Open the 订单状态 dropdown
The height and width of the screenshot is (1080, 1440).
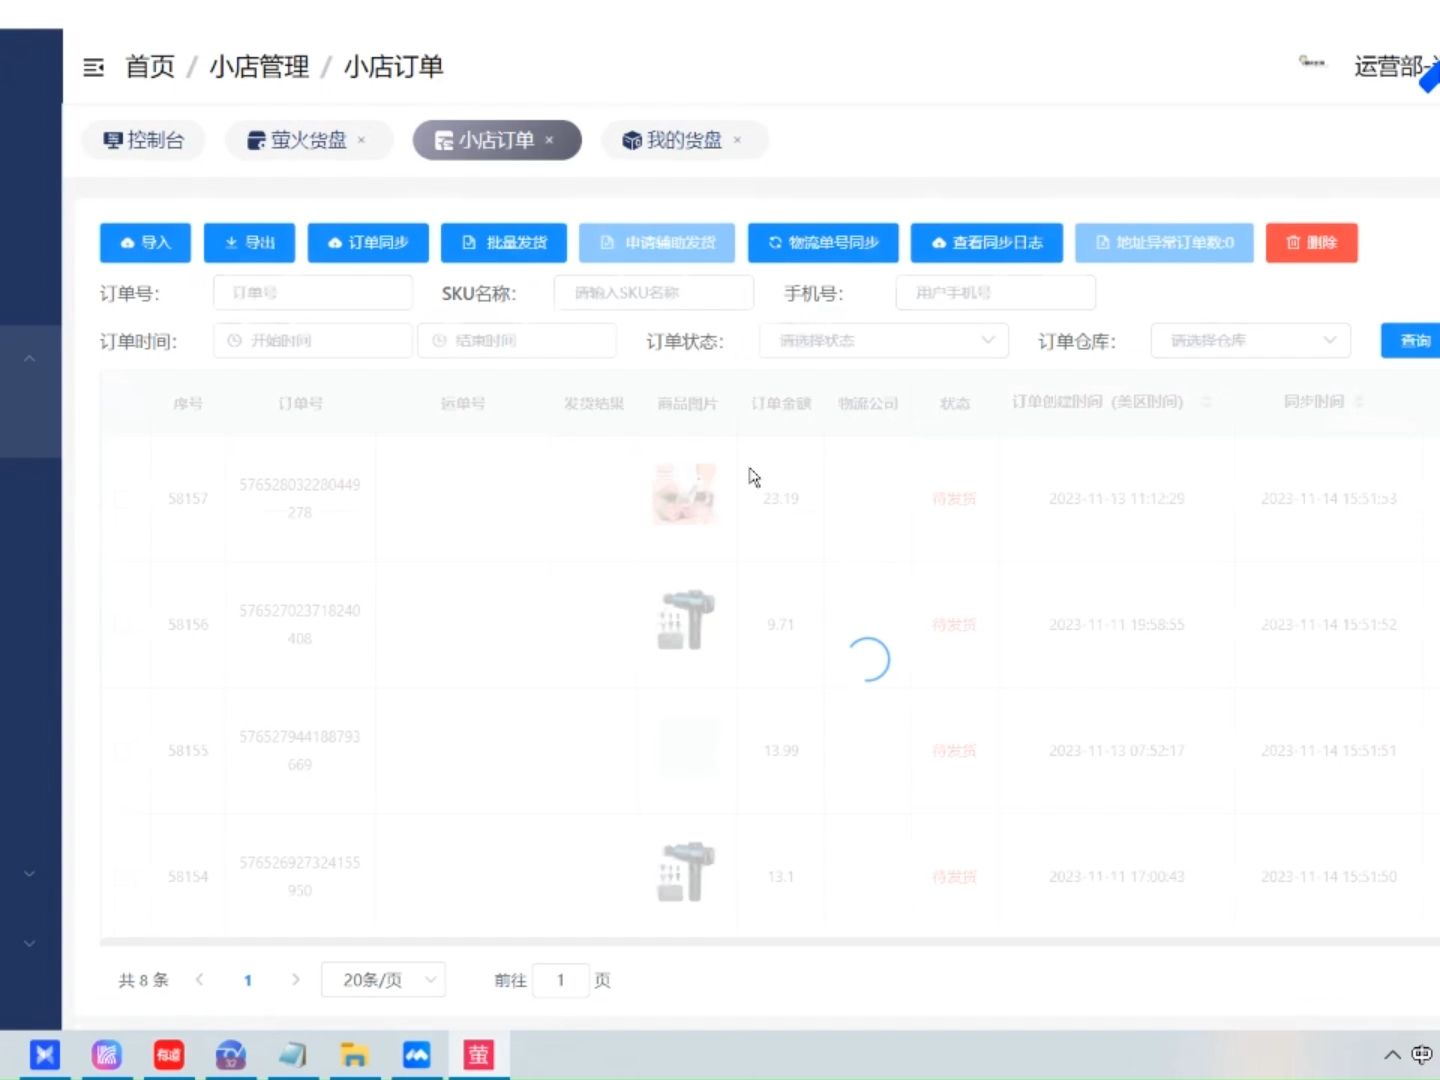(882, 340)
